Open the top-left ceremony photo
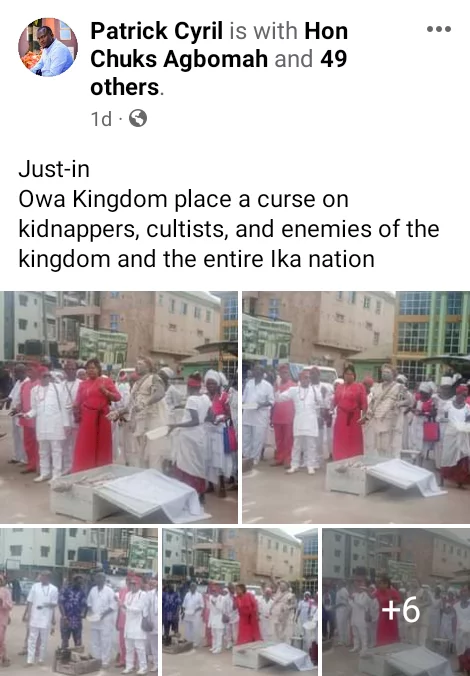Screen dimensions: 470x676 119,407
